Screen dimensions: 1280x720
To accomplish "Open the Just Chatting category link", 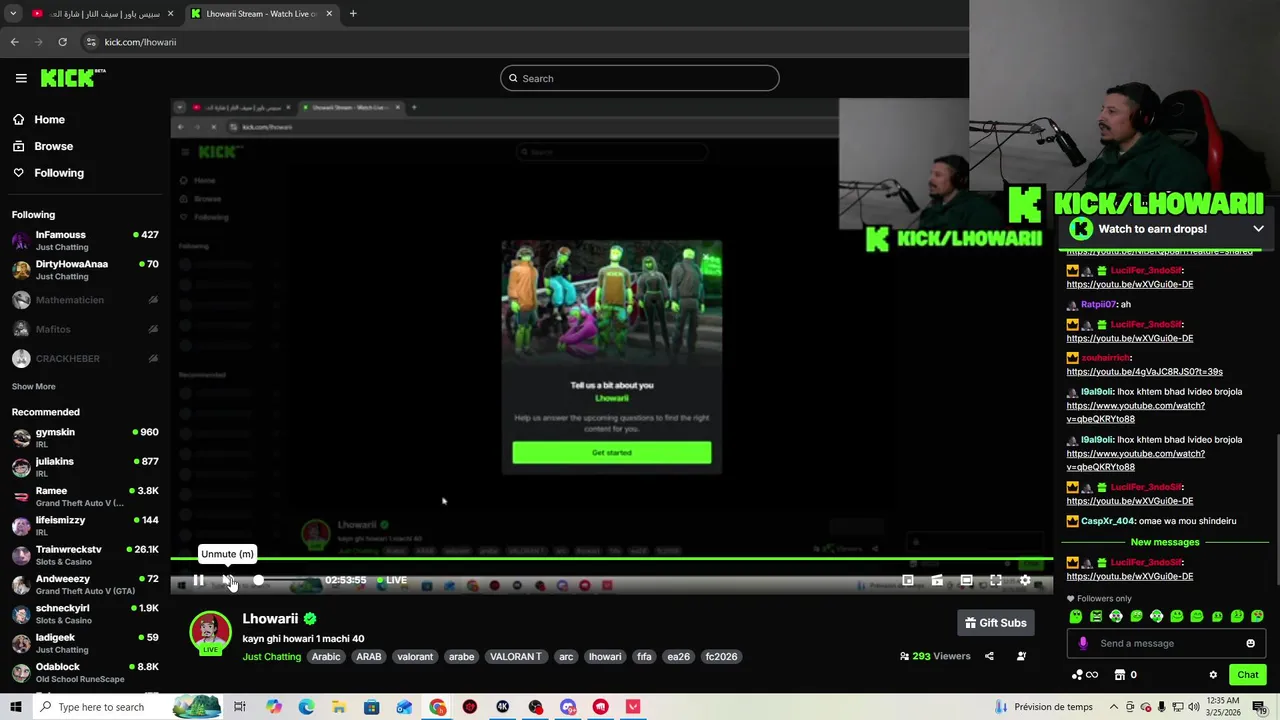I will pyautogui.click(x=271, y=657).
